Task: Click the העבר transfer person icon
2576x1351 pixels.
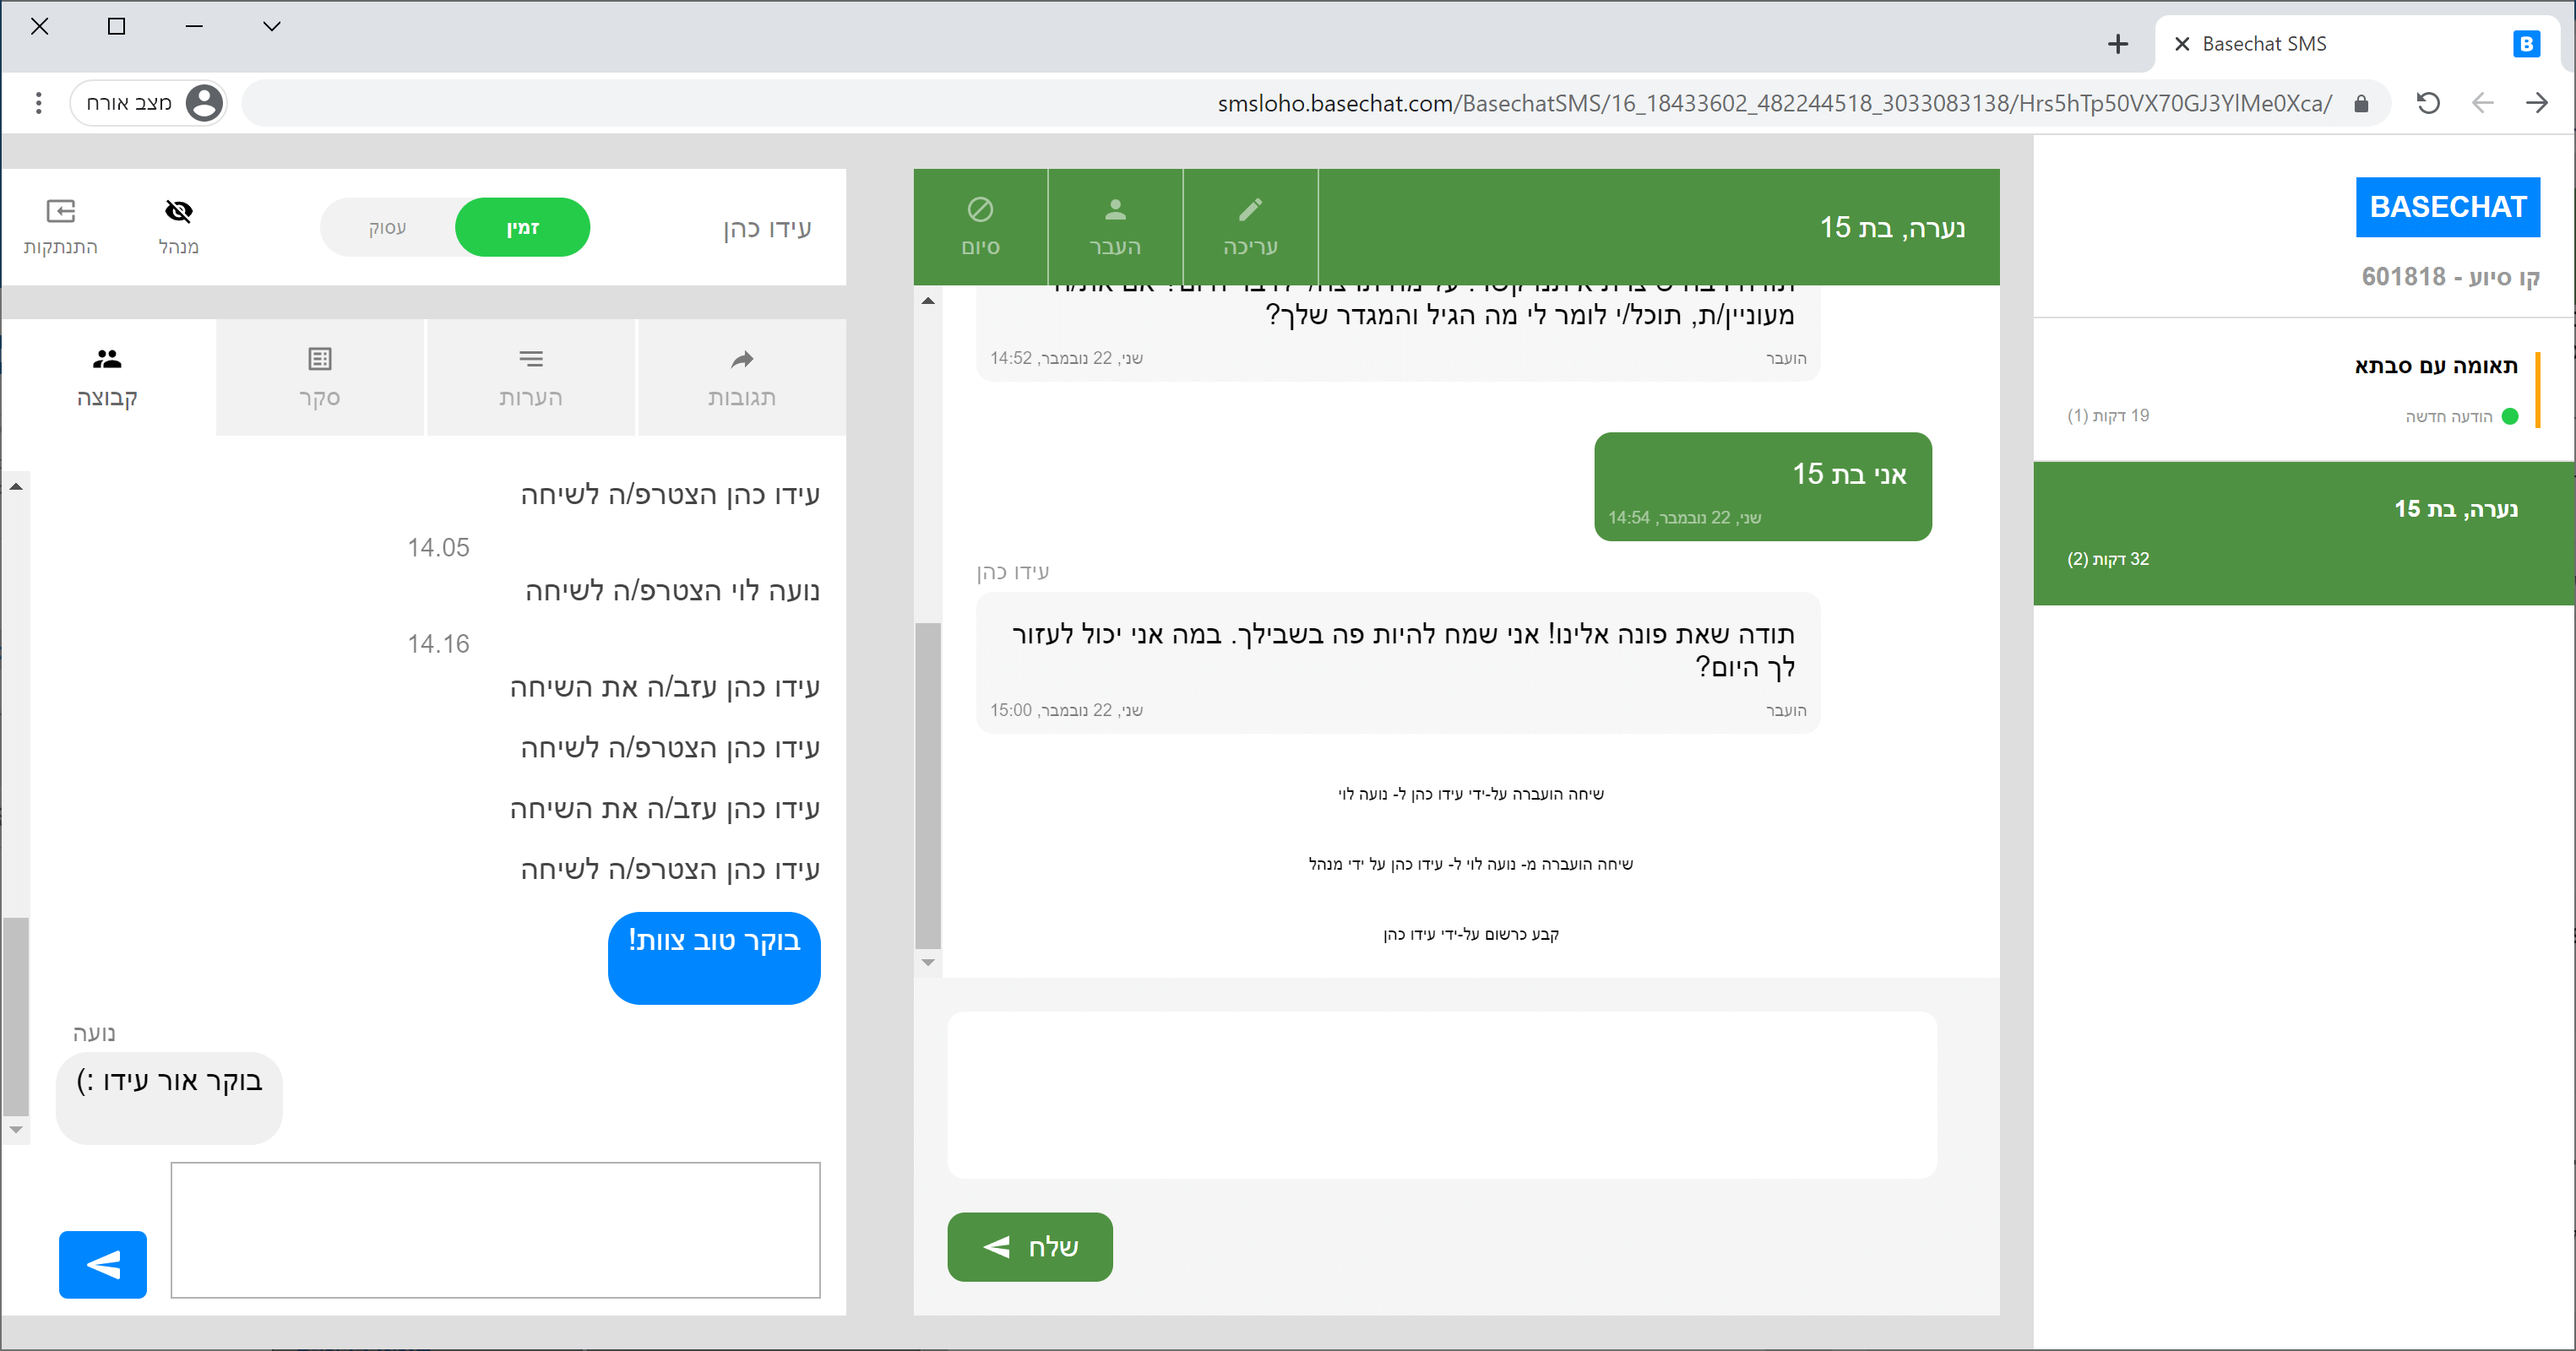Action: coord(1115,210)
